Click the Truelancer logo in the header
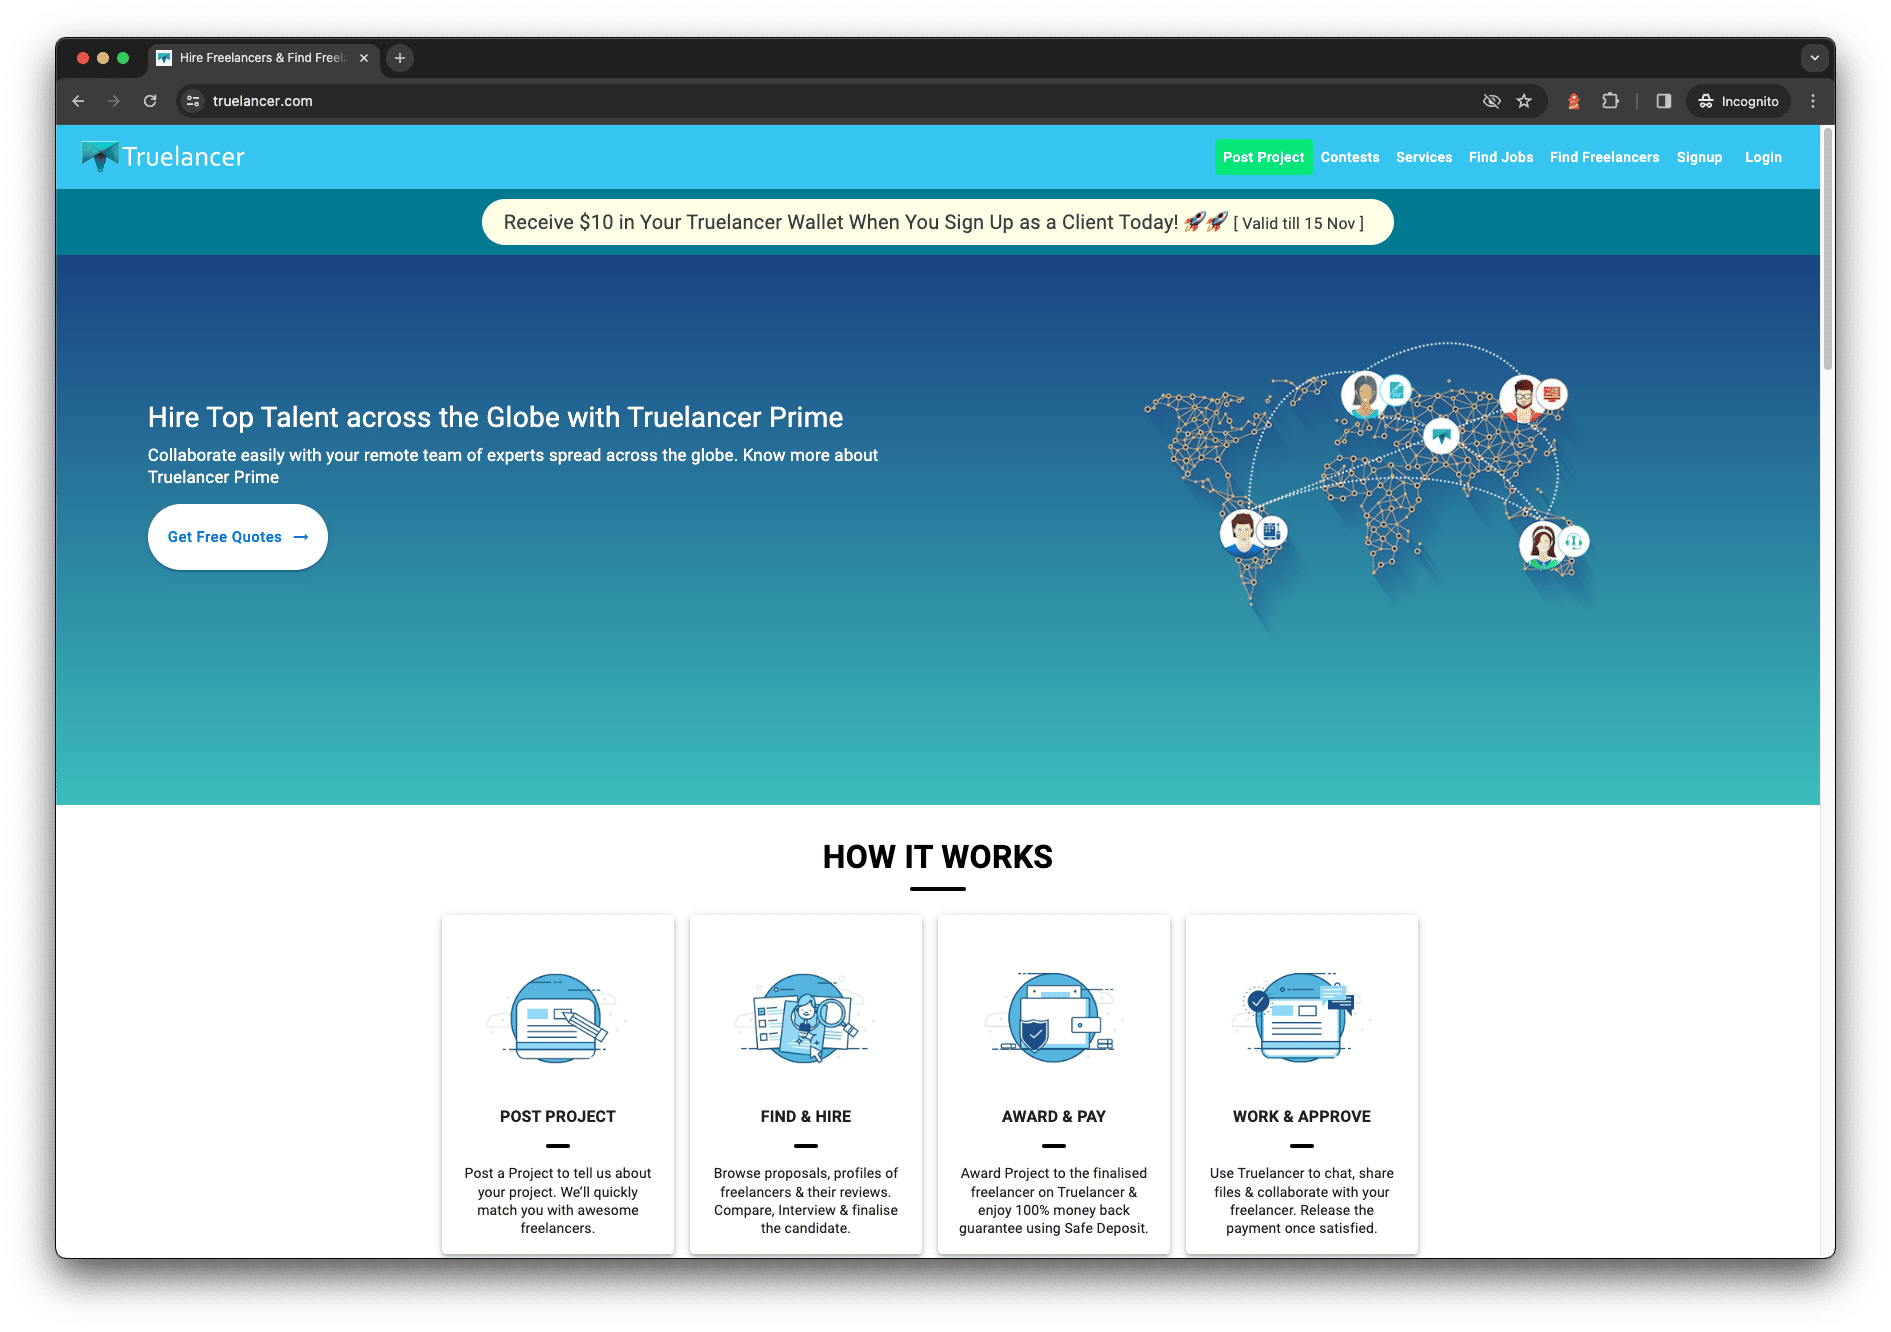Screen dimensions: 1891x1332 (x=163, y=157)
